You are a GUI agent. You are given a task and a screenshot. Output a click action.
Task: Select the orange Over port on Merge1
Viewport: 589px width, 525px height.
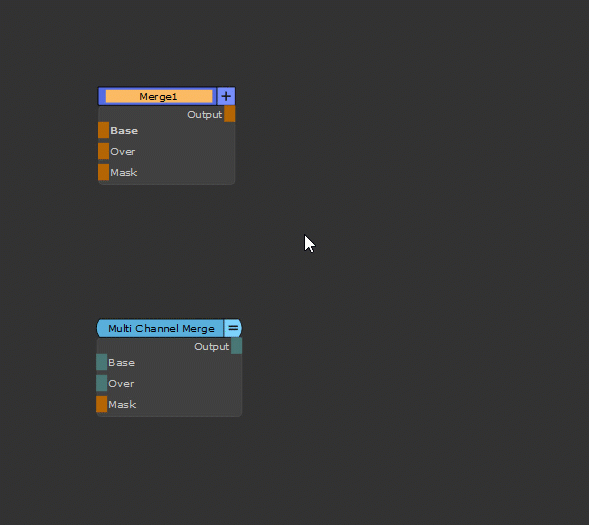103,151
